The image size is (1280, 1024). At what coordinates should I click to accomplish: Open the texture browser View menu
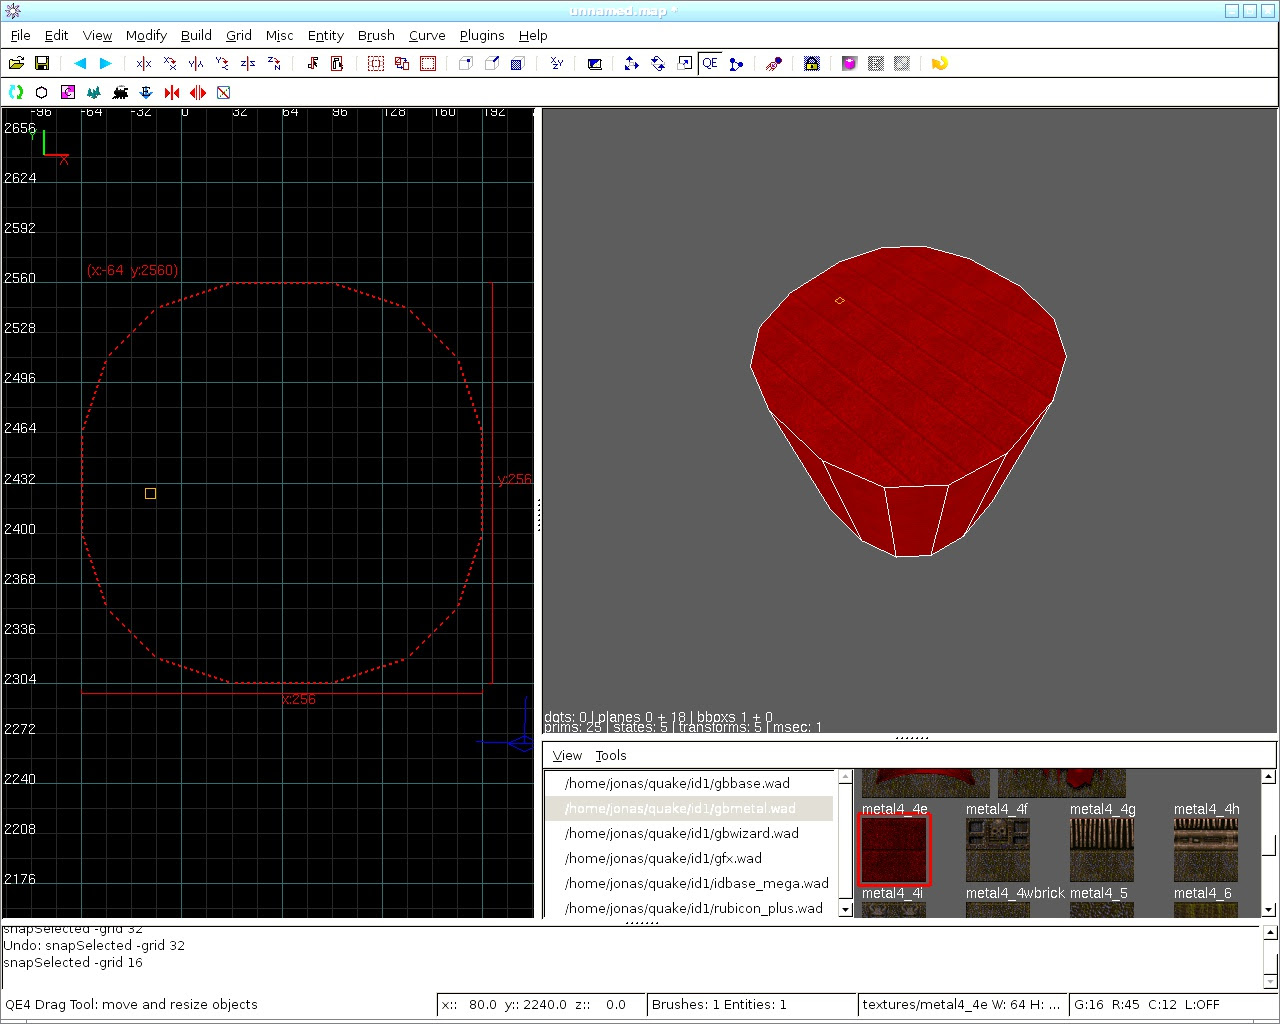click(x=567, y=756)
